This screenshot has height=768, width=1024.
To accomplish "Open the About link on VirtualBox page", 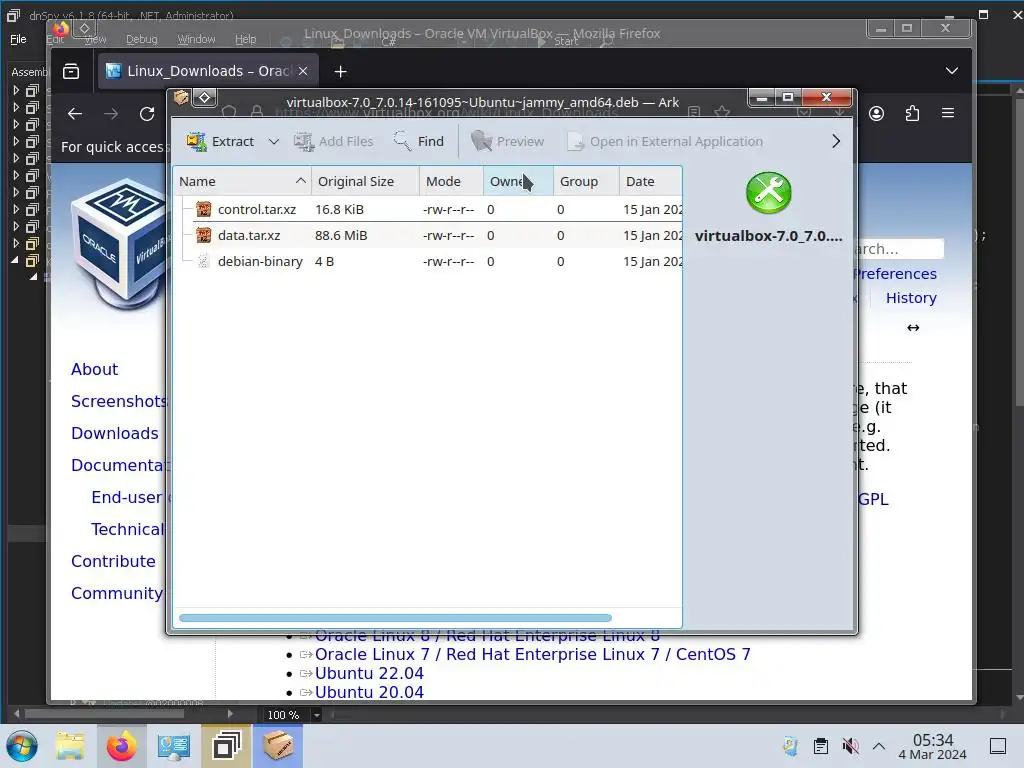I will [x=94, y=370].
